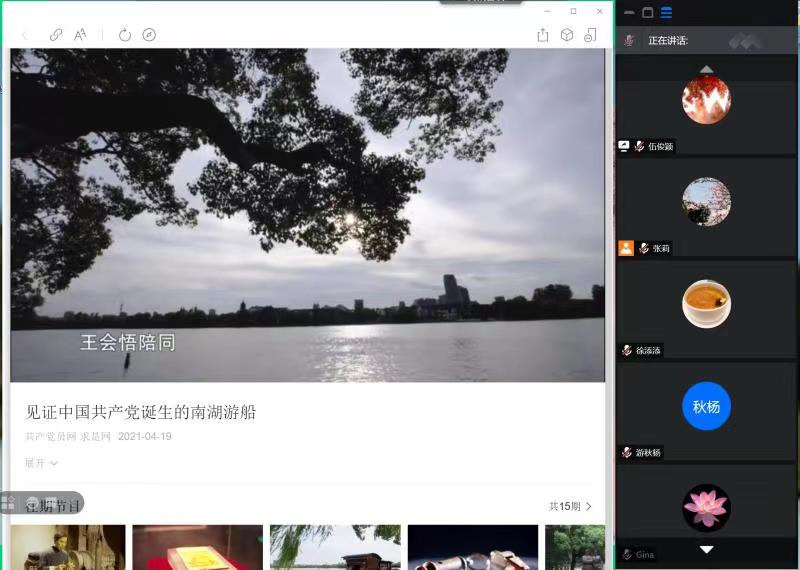Click the copy link icon in toolbar

click(x=56, y=35)
